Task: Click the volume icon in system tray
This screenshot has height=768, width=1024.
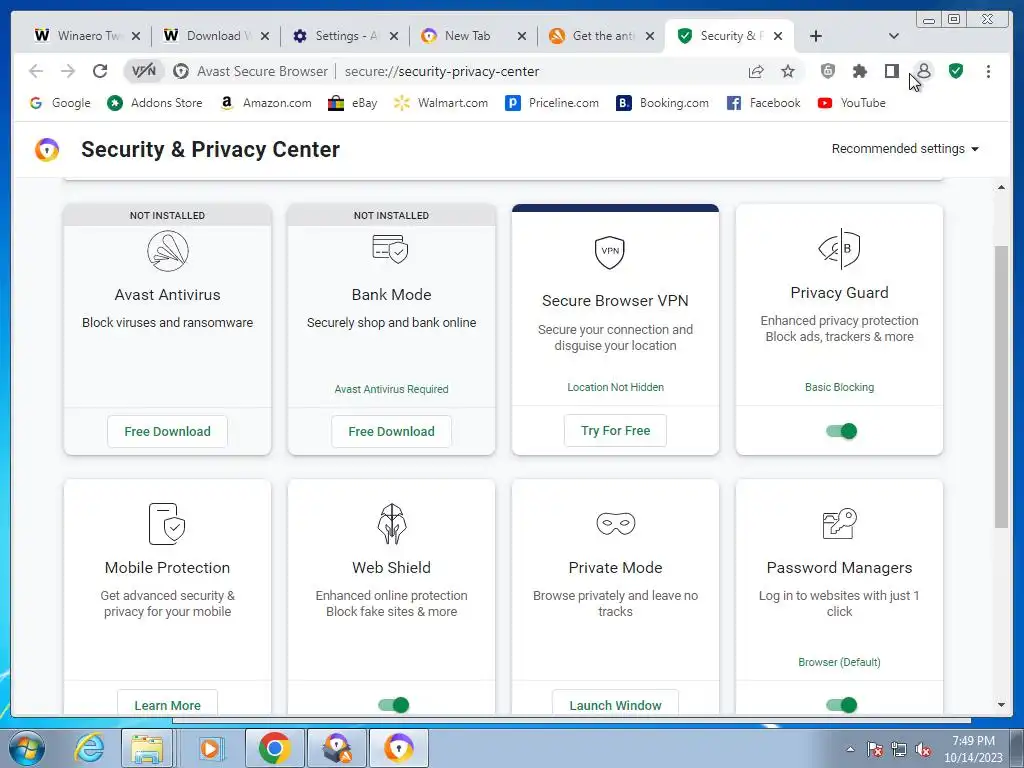Action: pyautogui.click(x=923, y=750)
